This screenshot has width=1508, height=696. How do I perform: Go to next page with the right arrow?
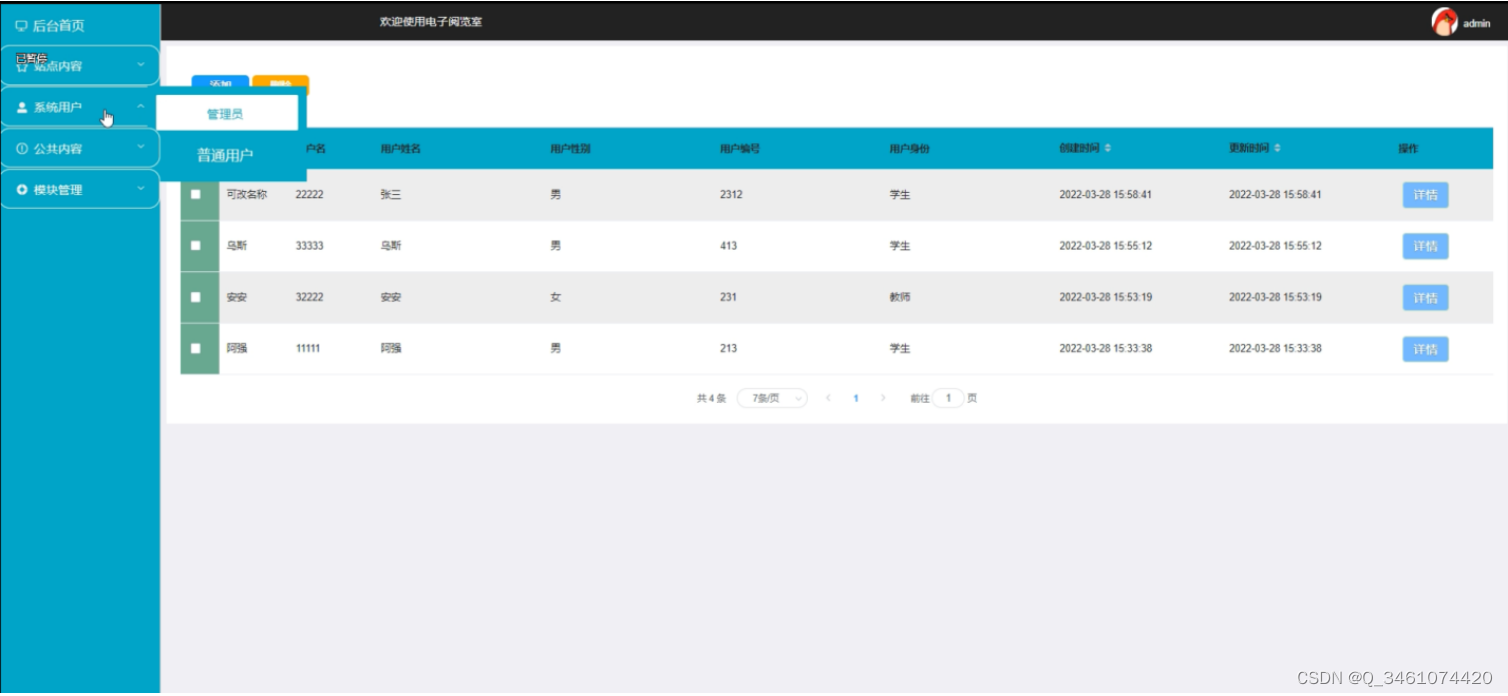click(883, 398)
